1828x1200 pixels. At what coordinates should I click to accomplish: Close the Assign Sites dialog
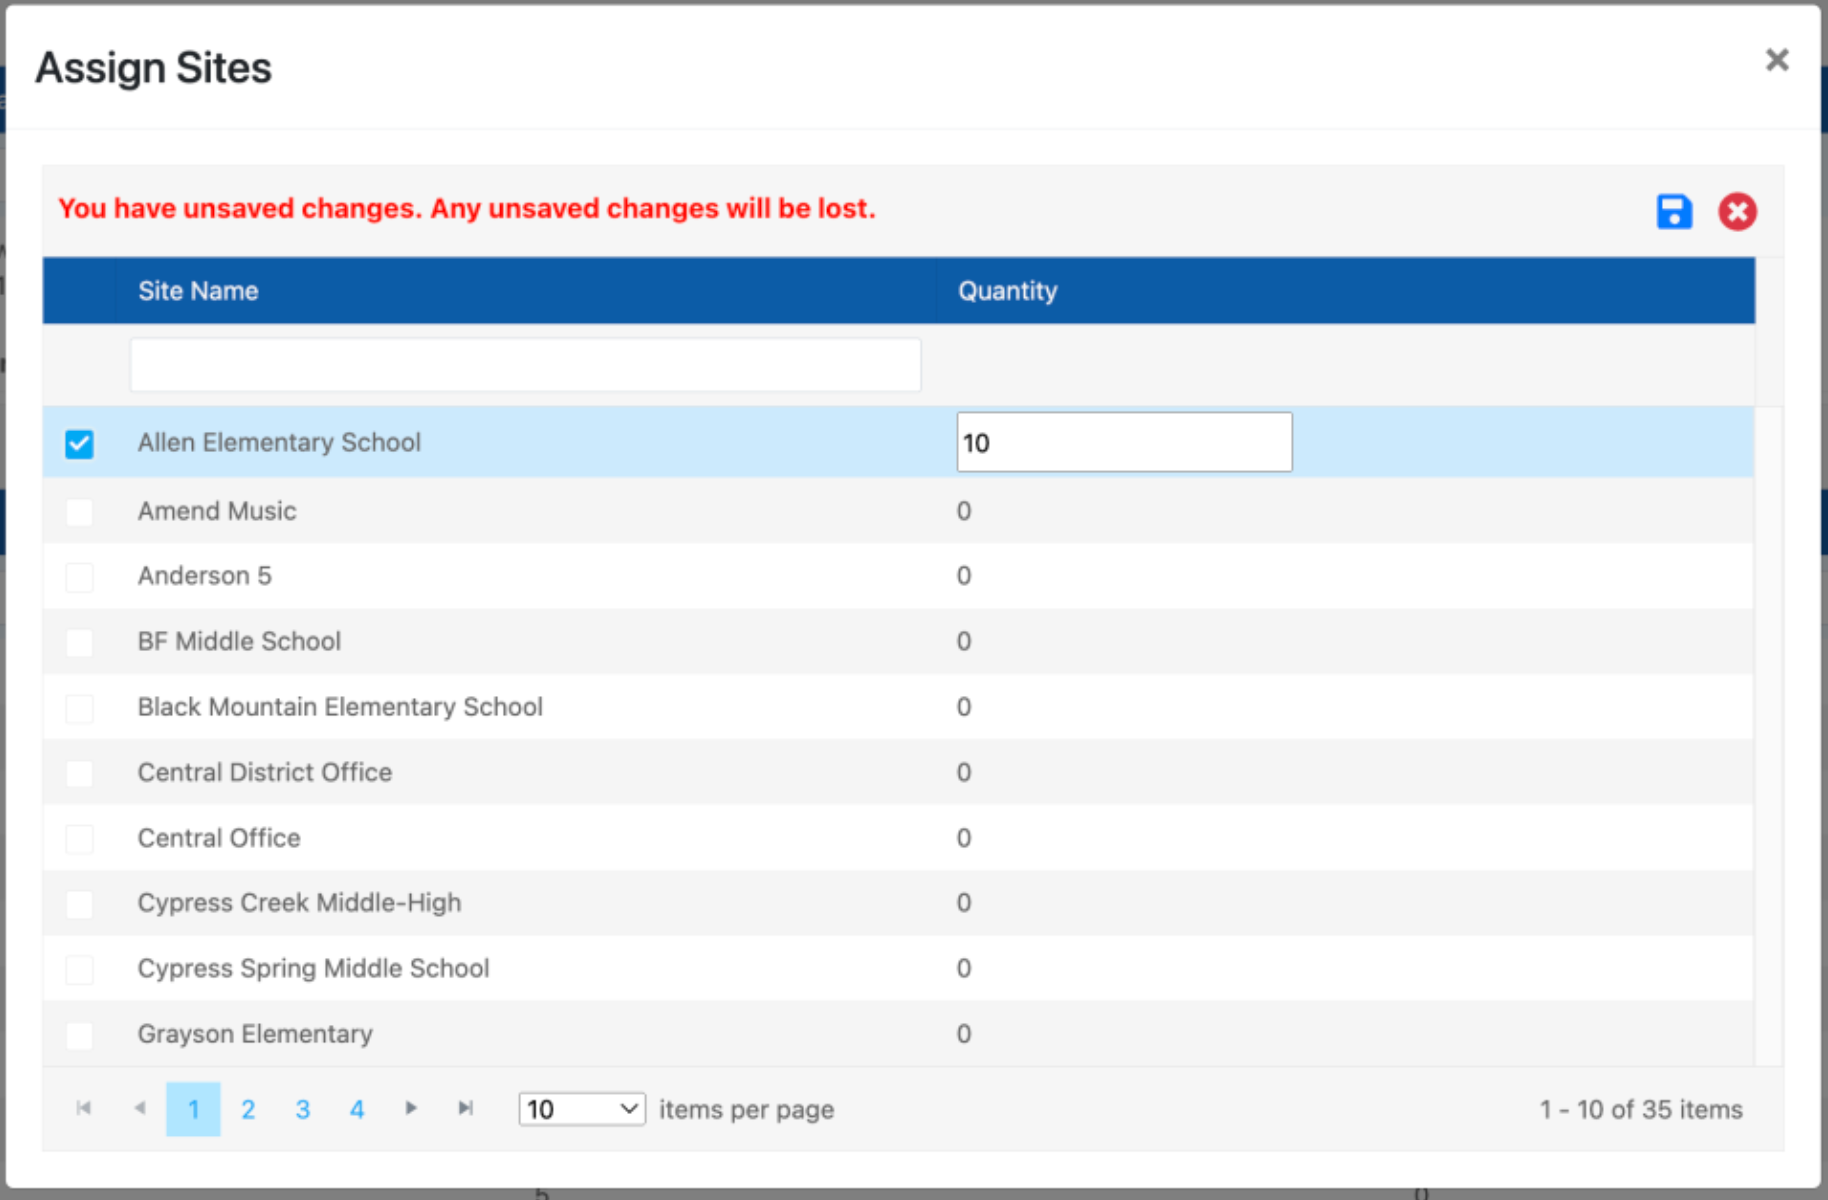(1776, 60)
